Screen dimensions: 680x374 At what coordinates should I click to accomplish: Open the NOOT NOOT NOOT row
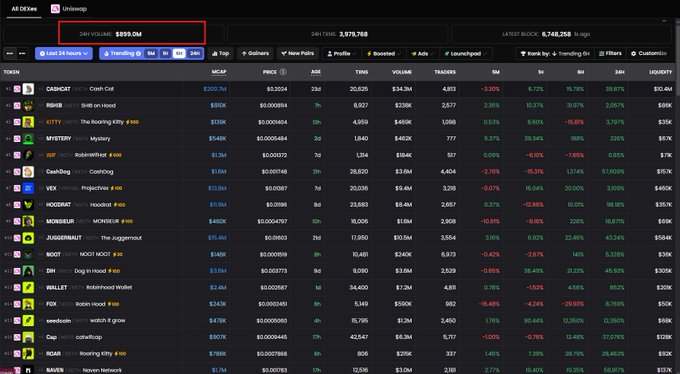pos(337,254)
